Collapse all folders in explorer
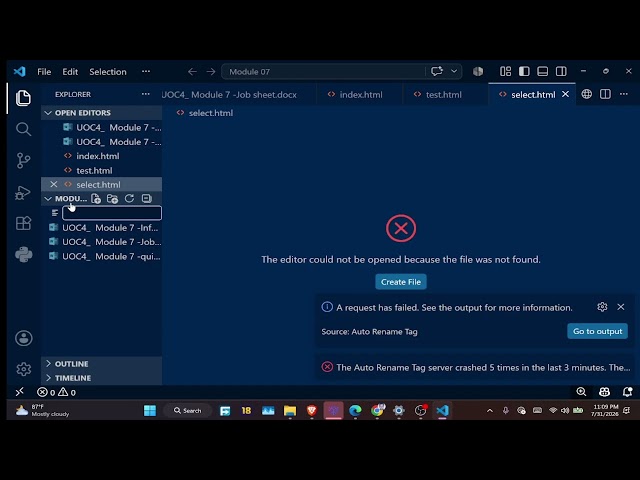 pyautogui.click(x=147, y=199)
